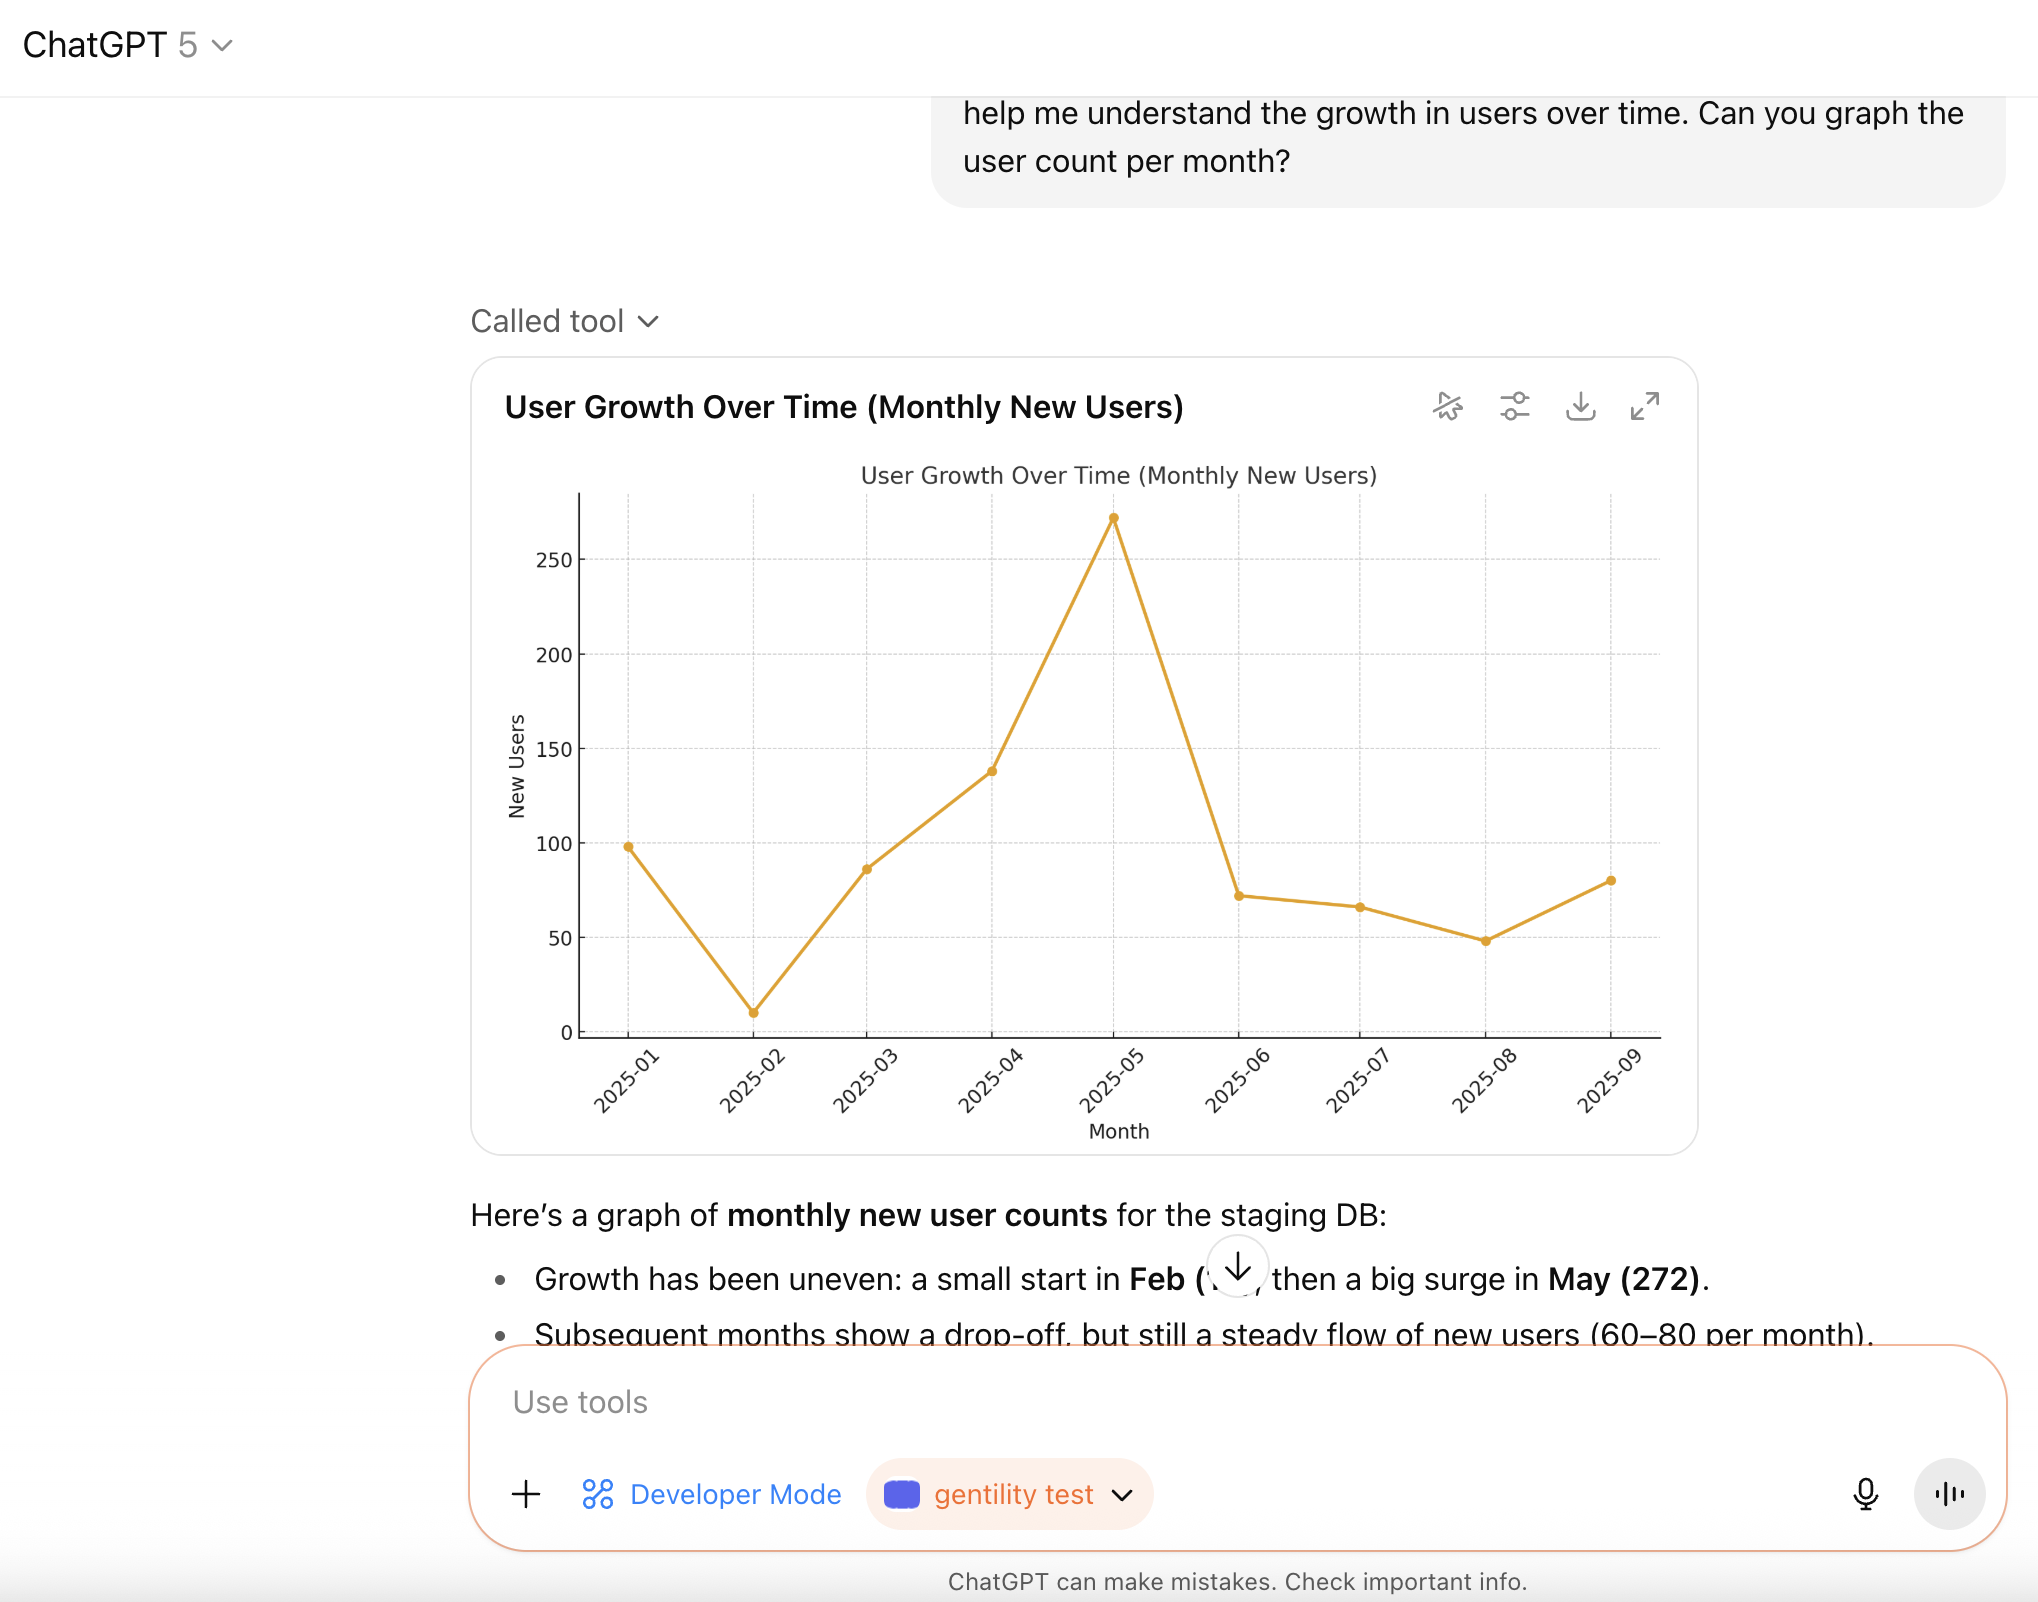Click the microphone dictation icon
Screen dimensions: 2038x1602
pyautogui.click(x=1865, y=1494)
